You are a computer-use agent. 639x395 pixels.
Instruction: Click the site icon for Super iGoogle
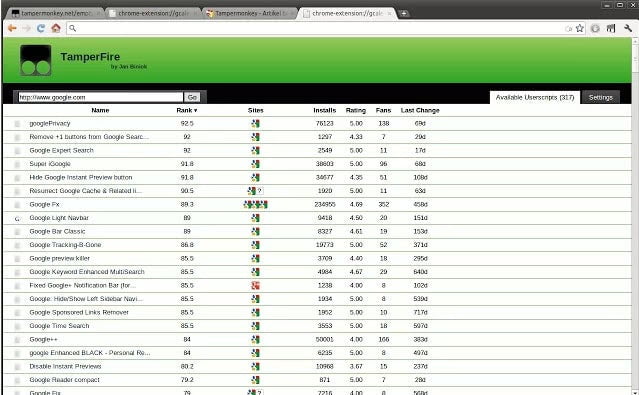(x=255, y=164)
